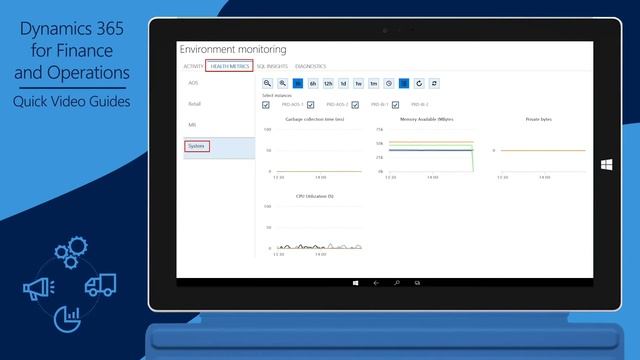This screenshot has width=640, height=360.
Task: Switch to the SQL Insights tab
Action: point(272,66)
